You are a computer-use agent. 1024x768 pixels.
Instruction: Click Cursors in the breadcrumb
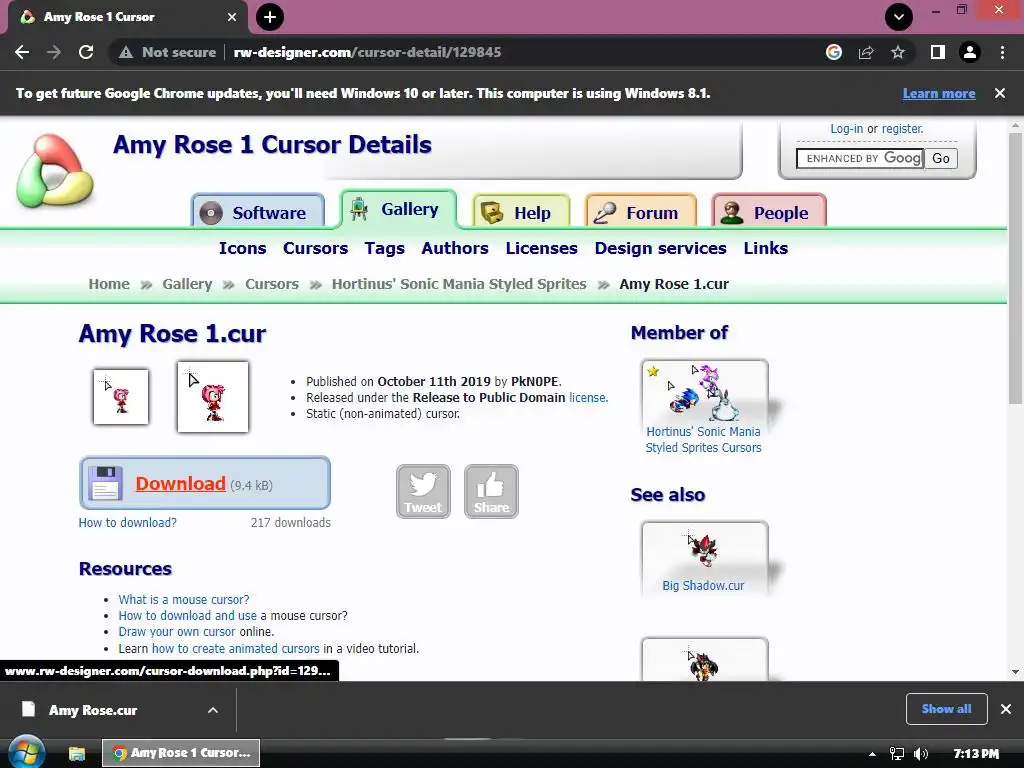coord(272,284)
